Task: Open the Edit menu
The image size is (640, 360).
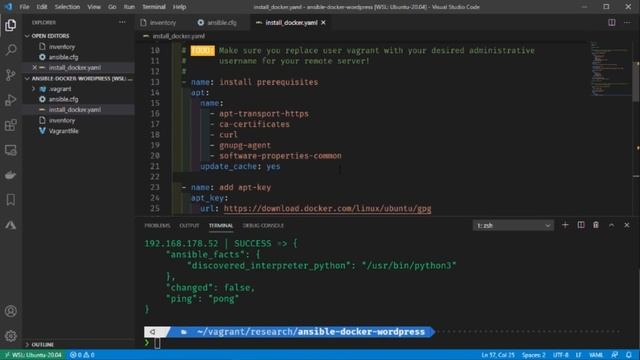Action: pos(42,7)
